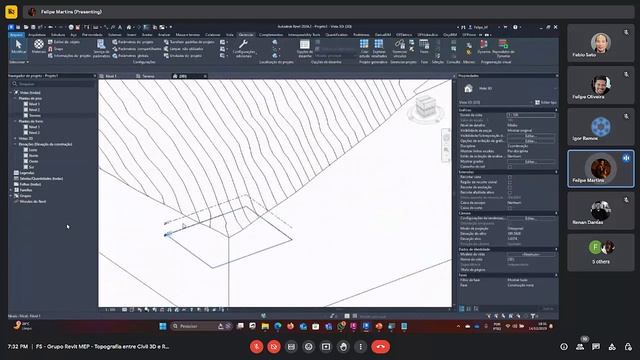Viewport: 640px width, 360px height.
Task: Open Parâmetros compartilhados
Action: pyautogui.click(x=137, y=49)
